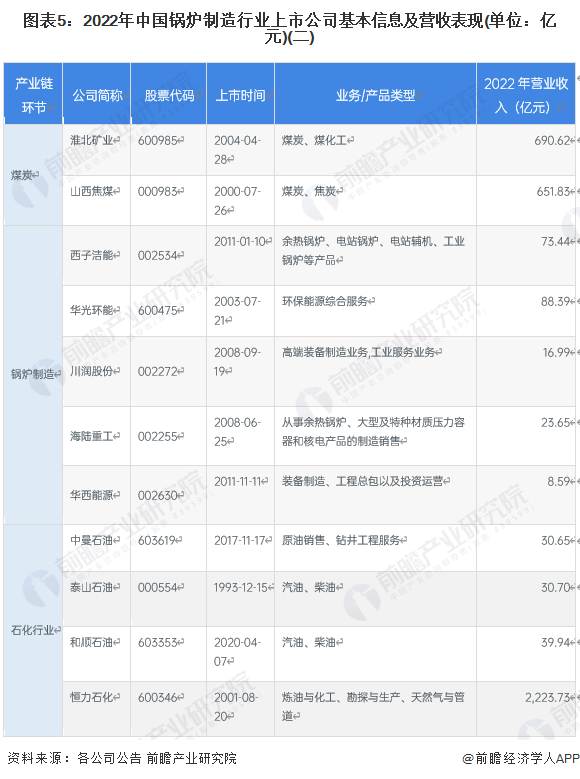Click the 业务/产品类型 column header
Screen dimensions: 580x779
coord(376,94)
